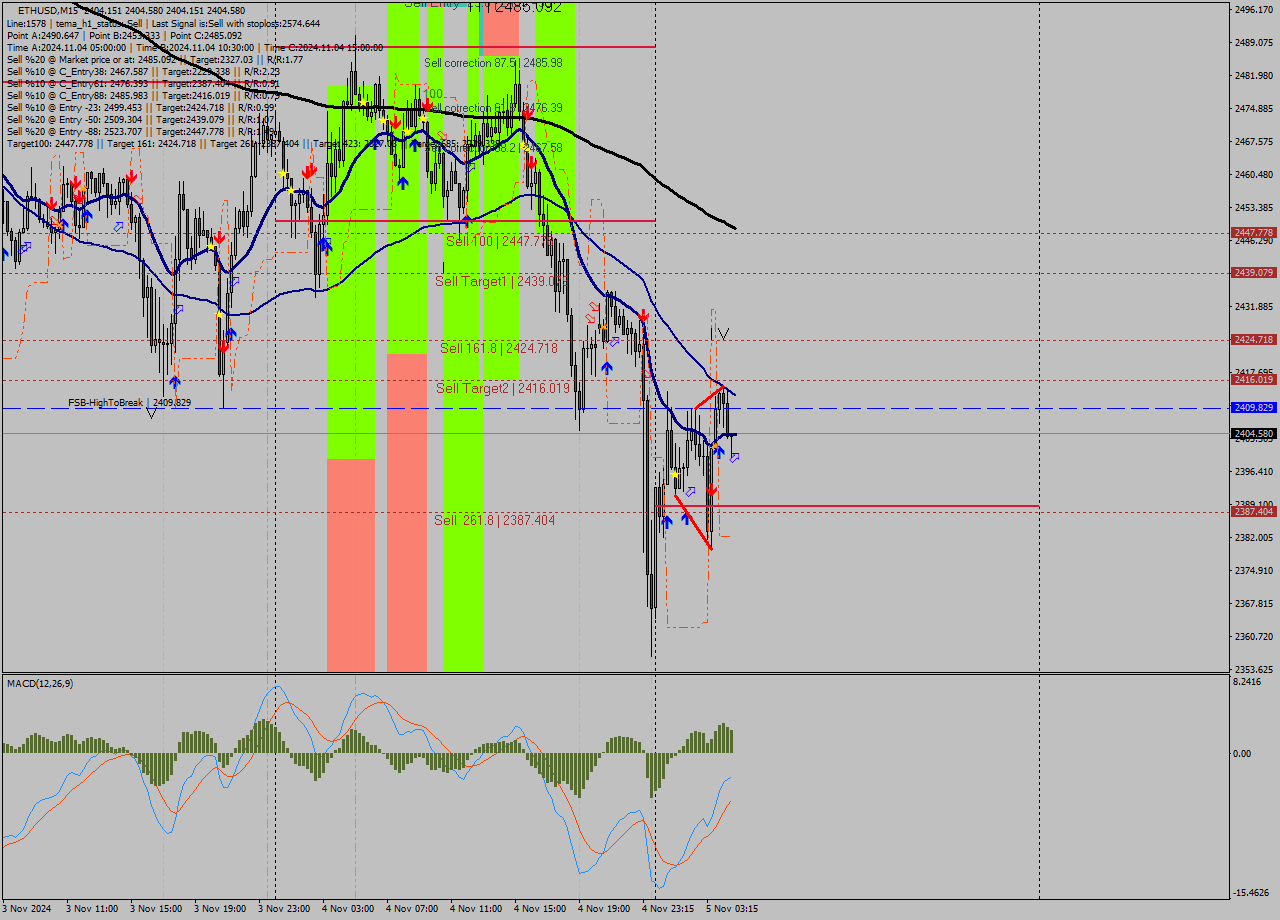Click the '4 Nov 19:00' time axis label
The height and width of the screenshot is (920, 1280).
pyautogui.click(x=604, y=909)
